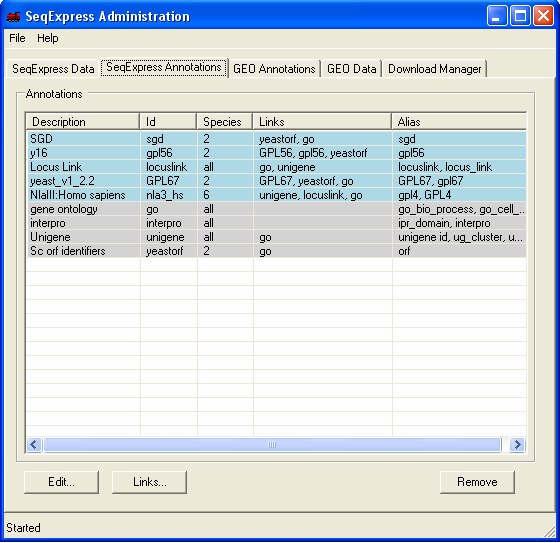This screenshot has width=560, height=543.
Task: Click the horizontal scrollbar thumb
Action: [x=272, y=445]
